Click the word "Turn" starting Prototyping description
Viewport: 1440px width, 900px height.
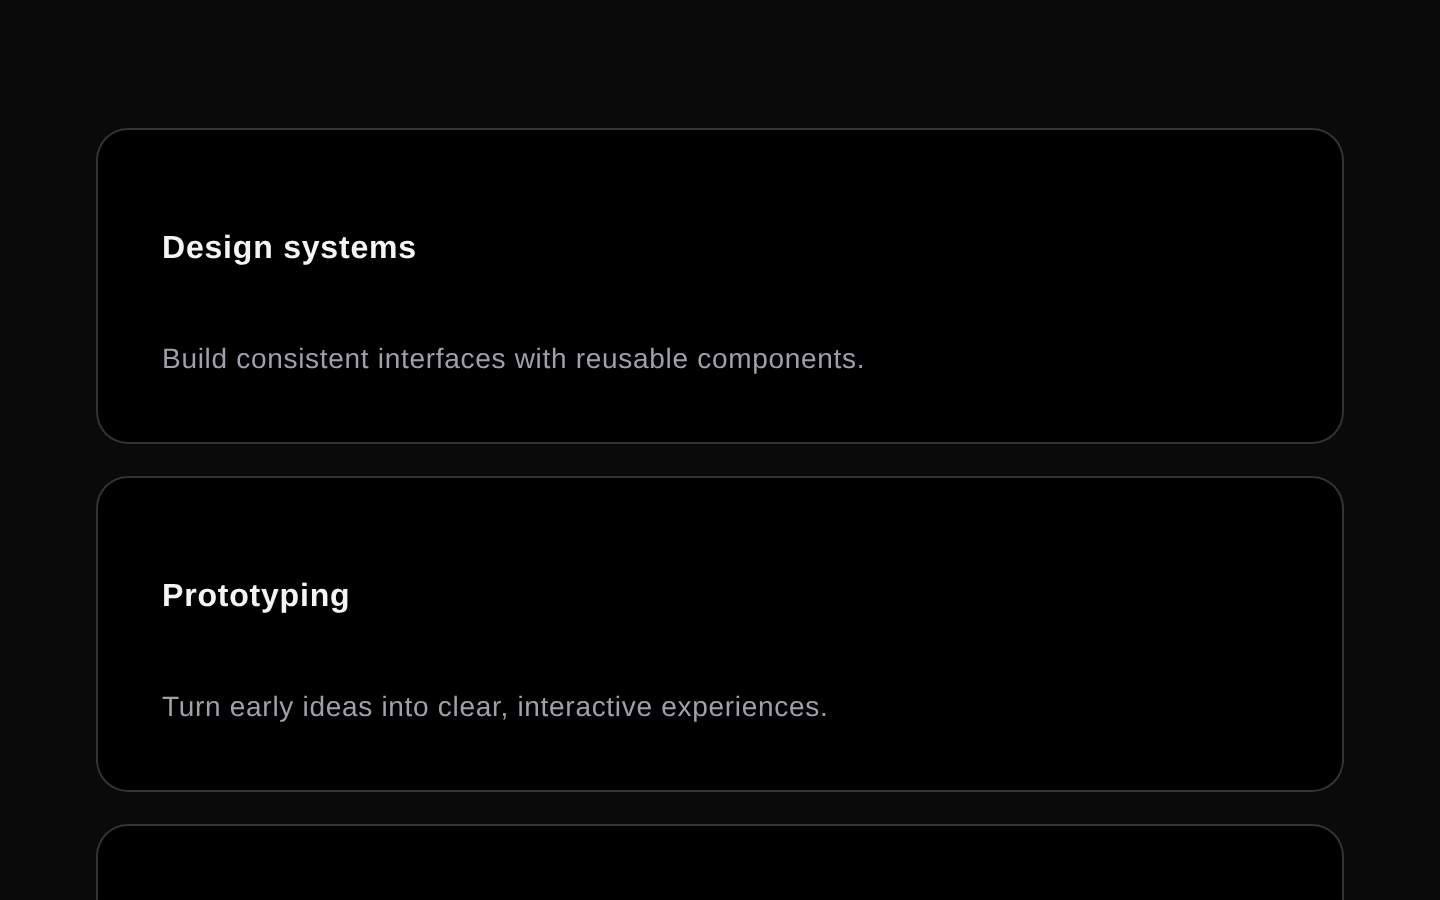pyautogui.click(x=192, y=706)
